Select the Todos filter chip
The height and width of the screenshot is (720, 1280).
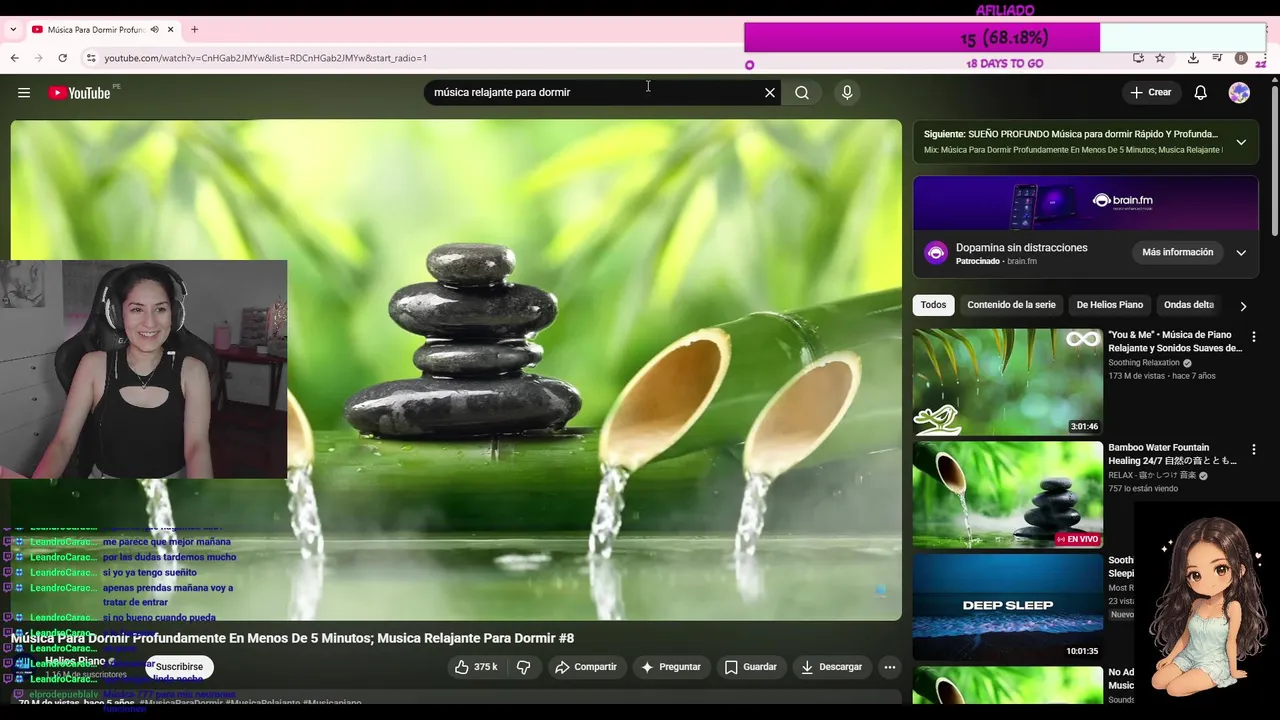pos(933,305)
